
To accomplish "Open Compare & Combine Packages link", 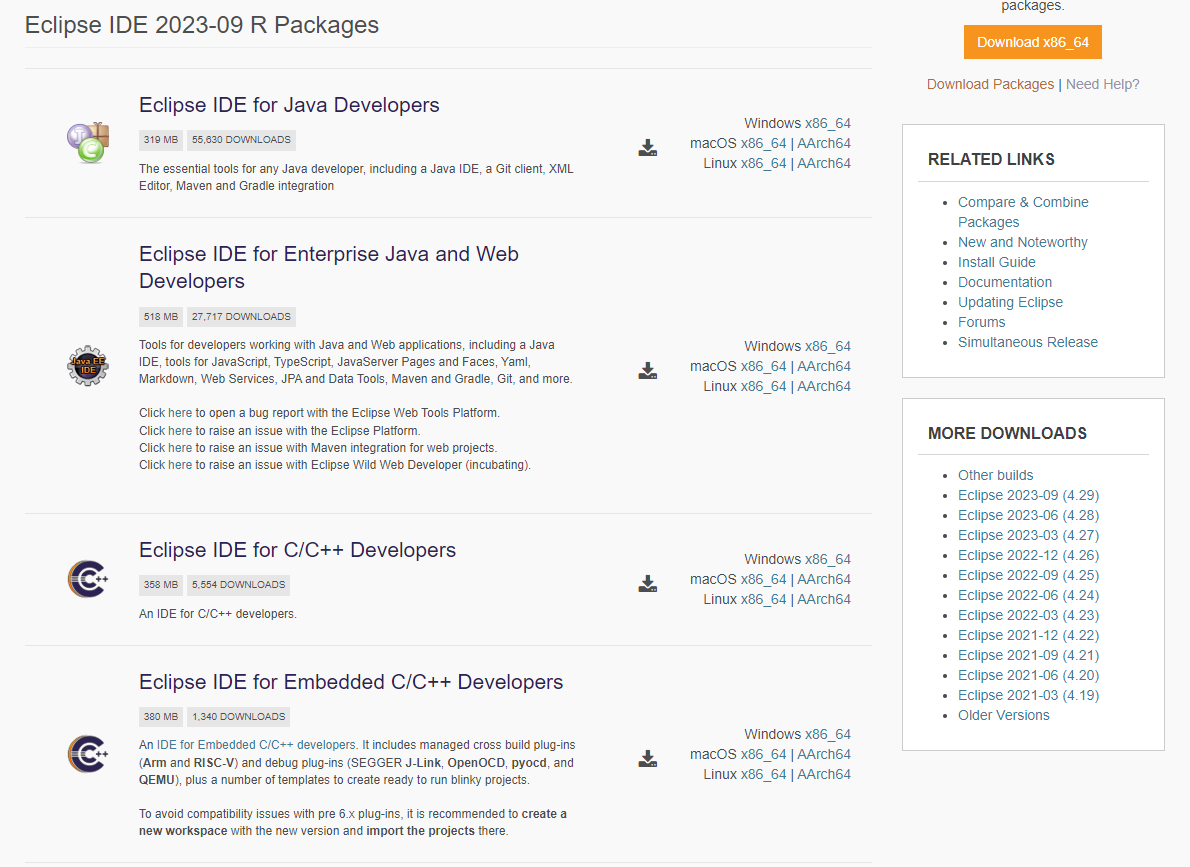I will click(x=1023, y=212).
